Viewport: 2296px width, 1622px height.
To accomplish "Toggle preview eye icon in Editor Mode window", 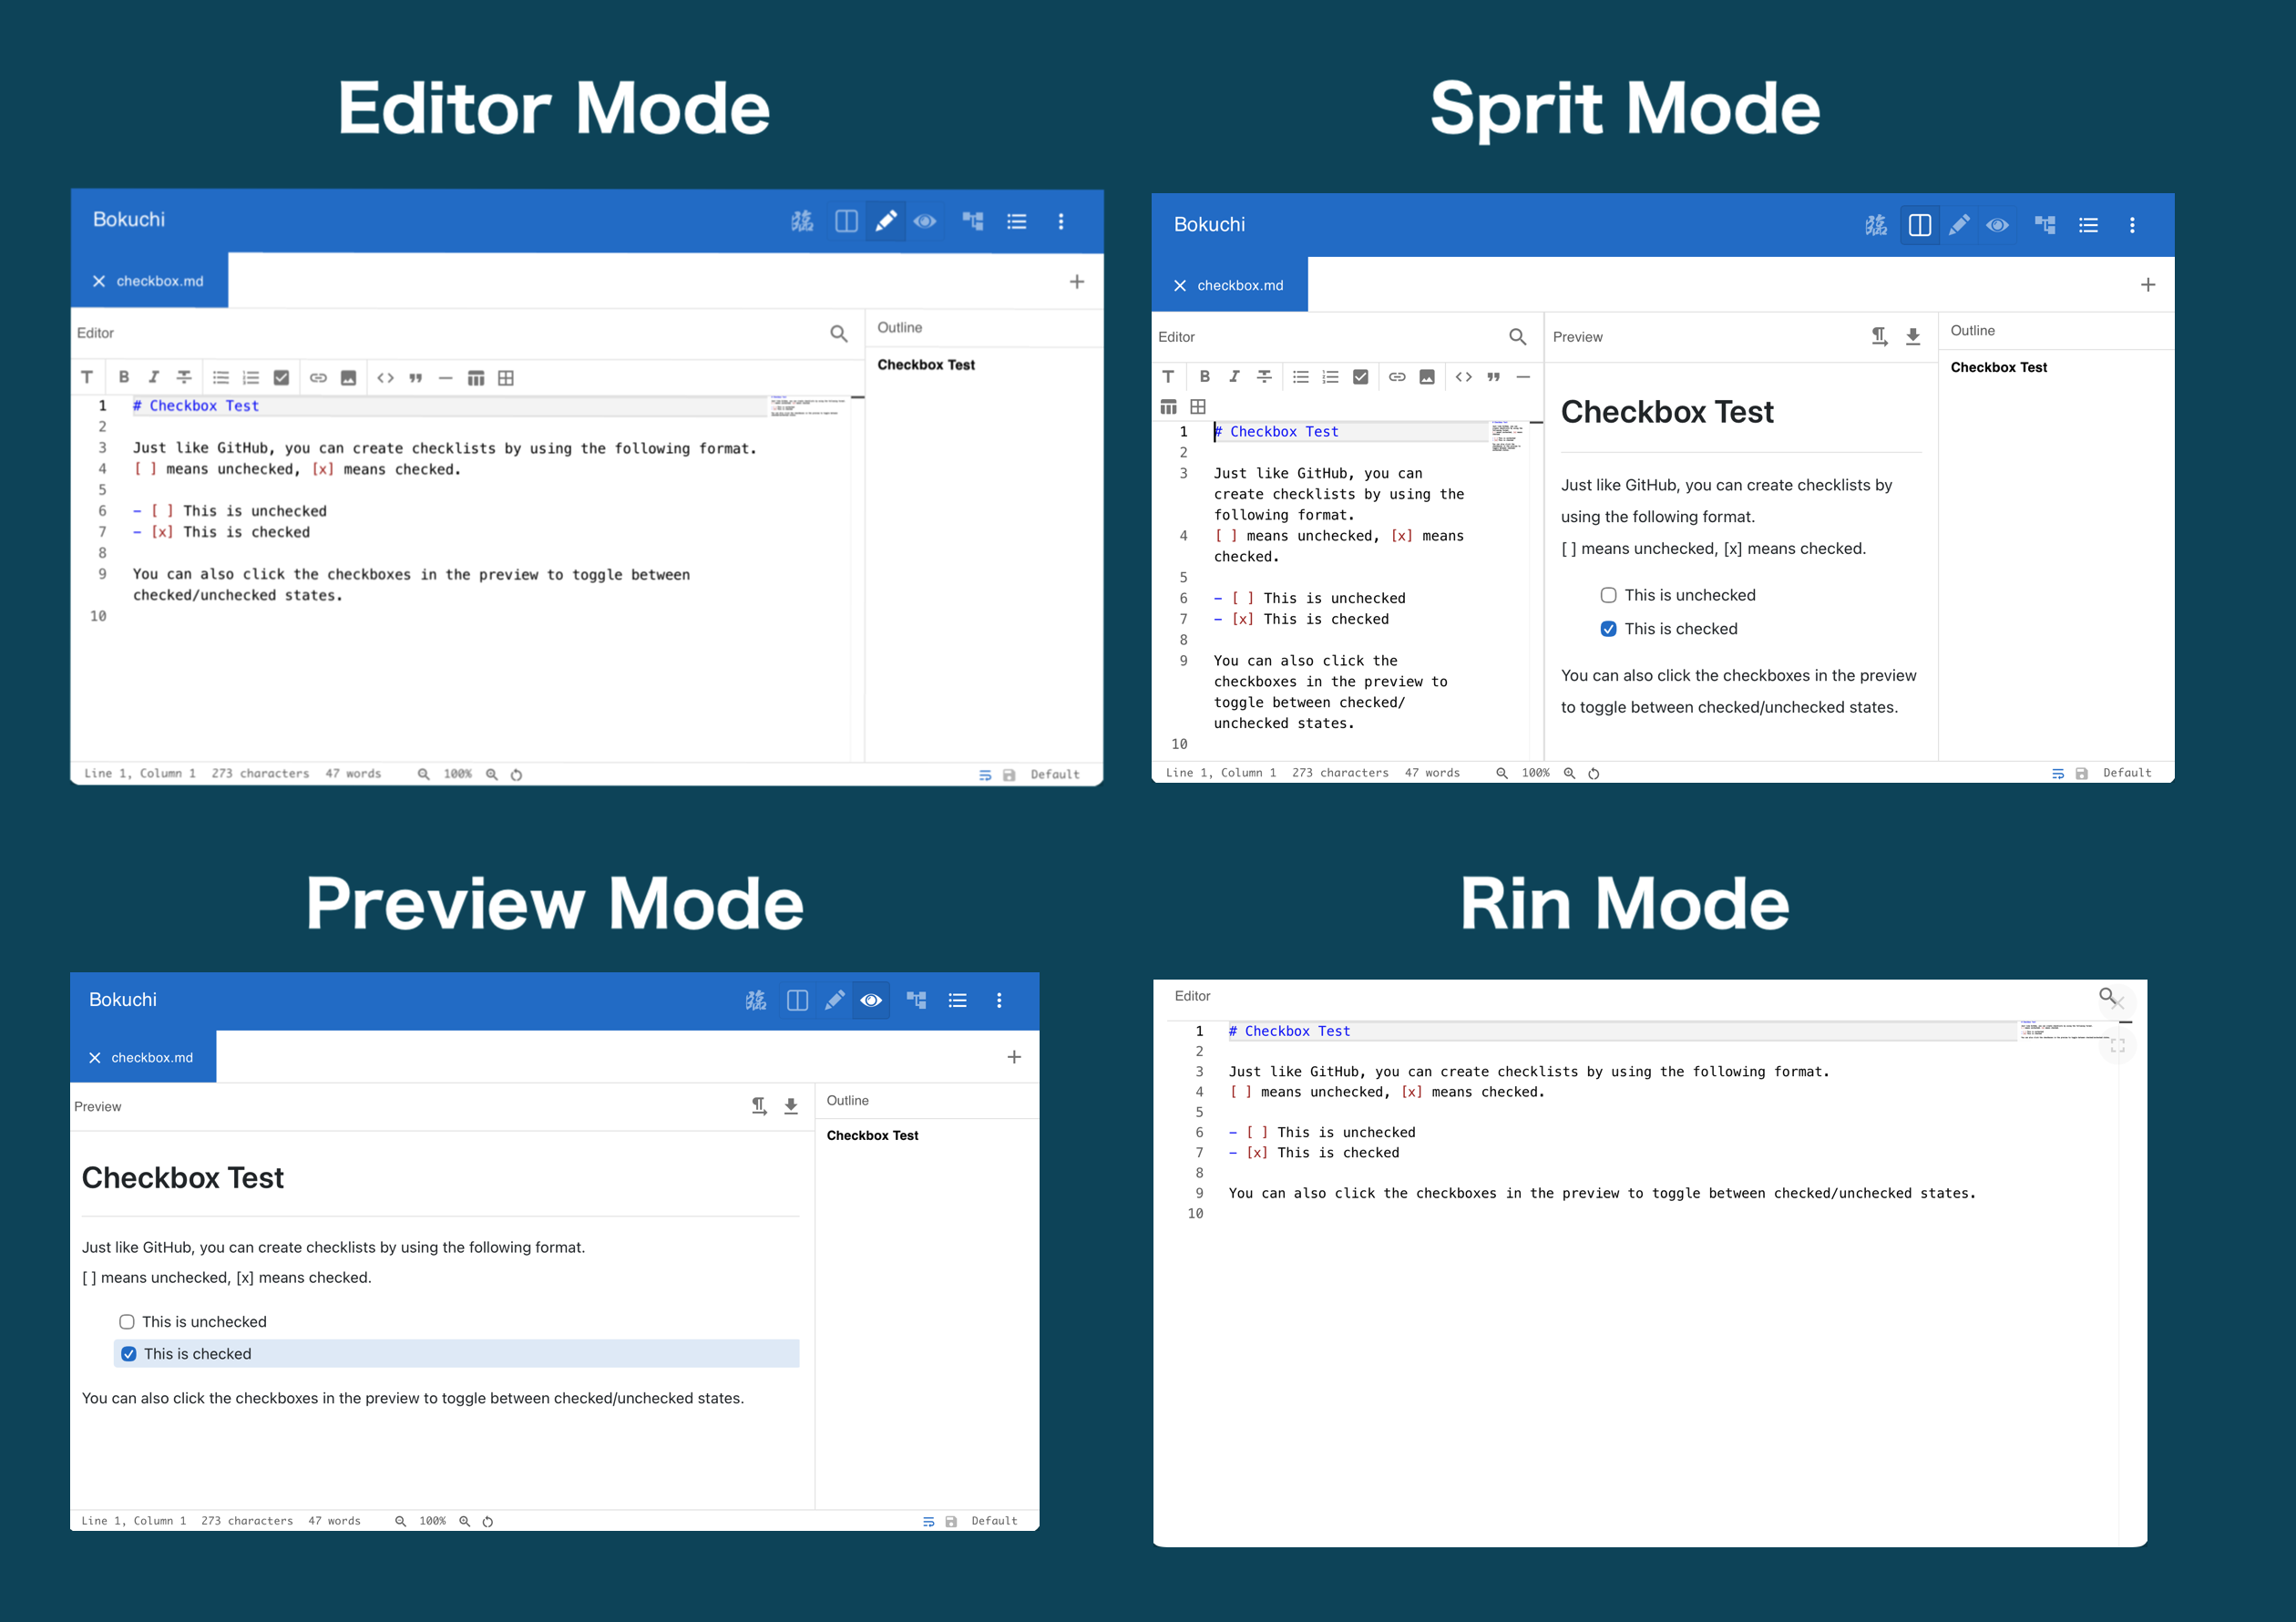I will (925, 221).
